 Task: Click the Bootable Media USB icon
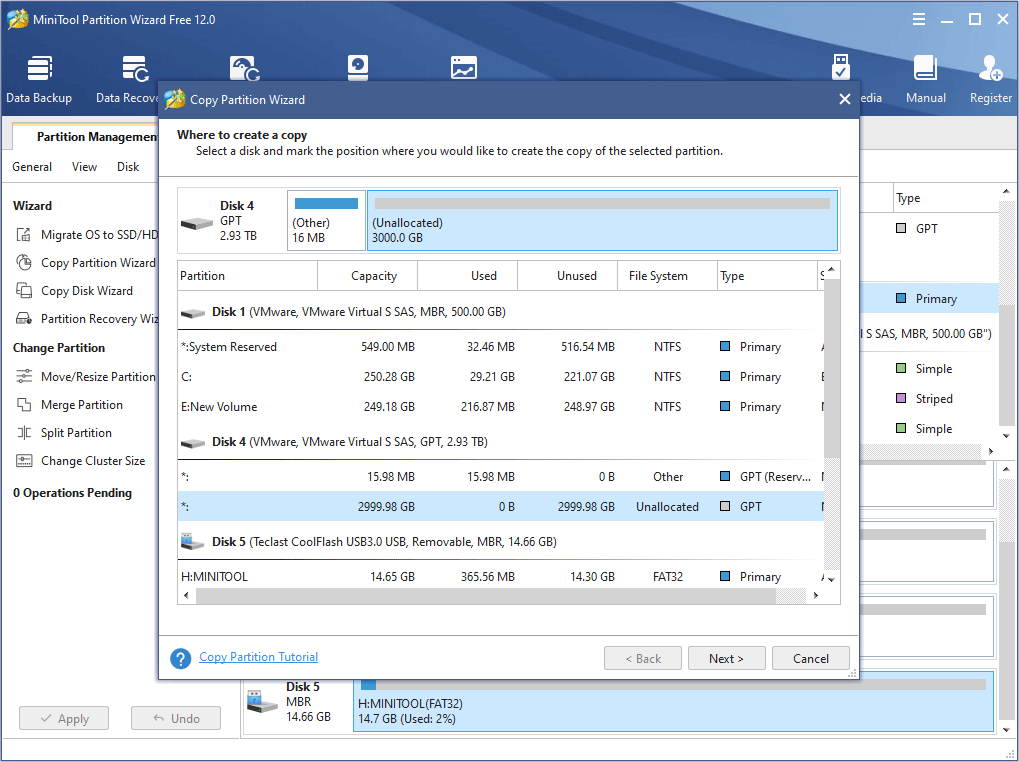(841, 68)
